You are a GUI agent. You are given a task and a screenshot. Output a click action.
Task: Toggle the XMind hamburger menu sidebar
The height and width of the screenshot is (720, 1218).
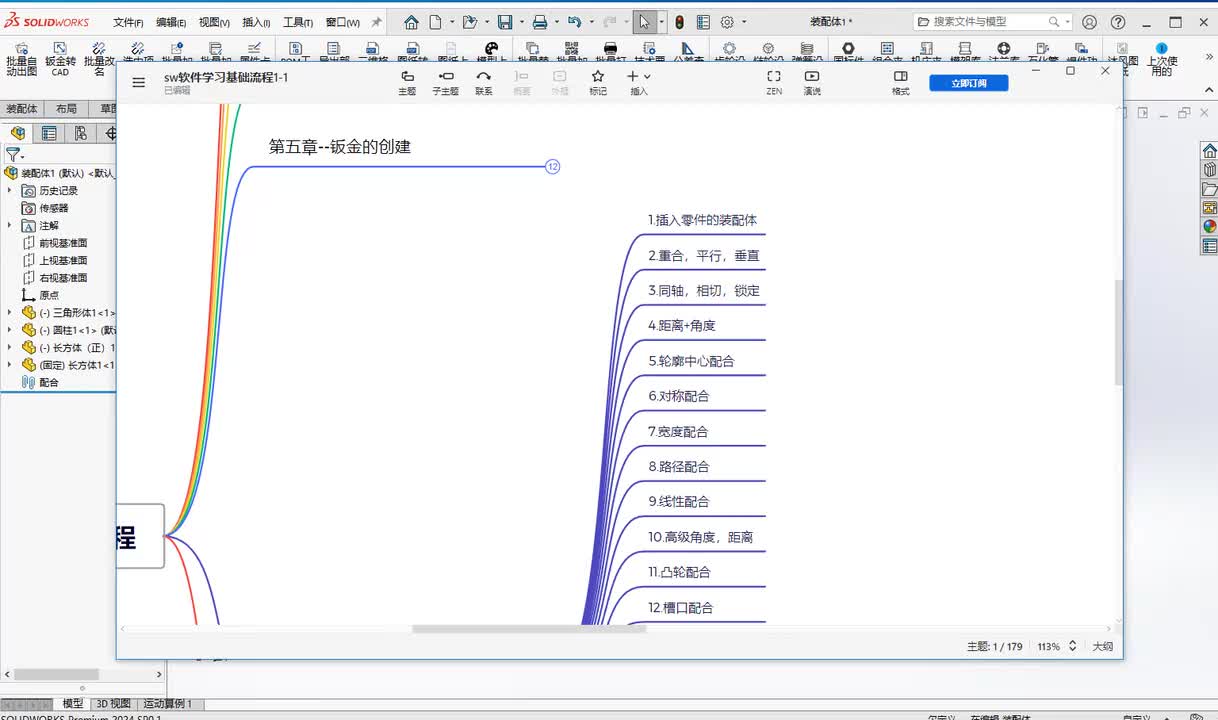tap(139, 83)
